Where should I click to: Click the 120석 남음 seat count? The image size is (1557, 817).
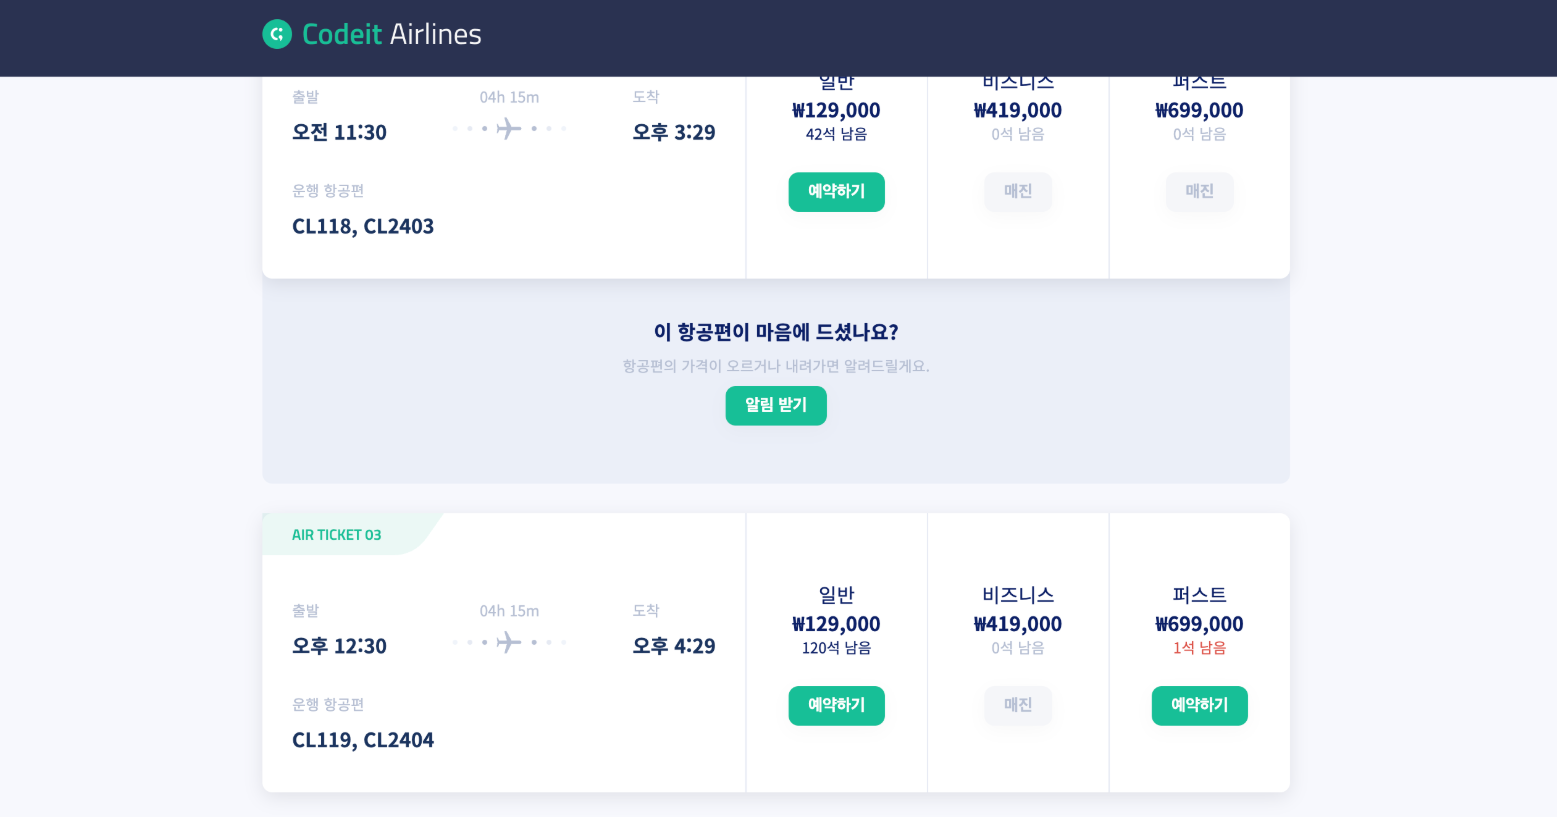[x=836, y=648]
